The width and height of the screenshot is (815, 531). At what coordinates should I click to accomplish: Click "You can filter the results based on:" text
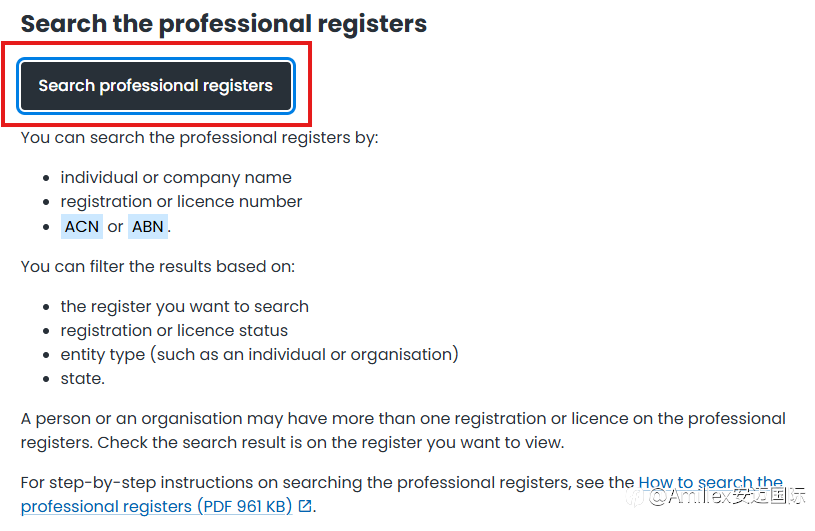tap(158, 266)
